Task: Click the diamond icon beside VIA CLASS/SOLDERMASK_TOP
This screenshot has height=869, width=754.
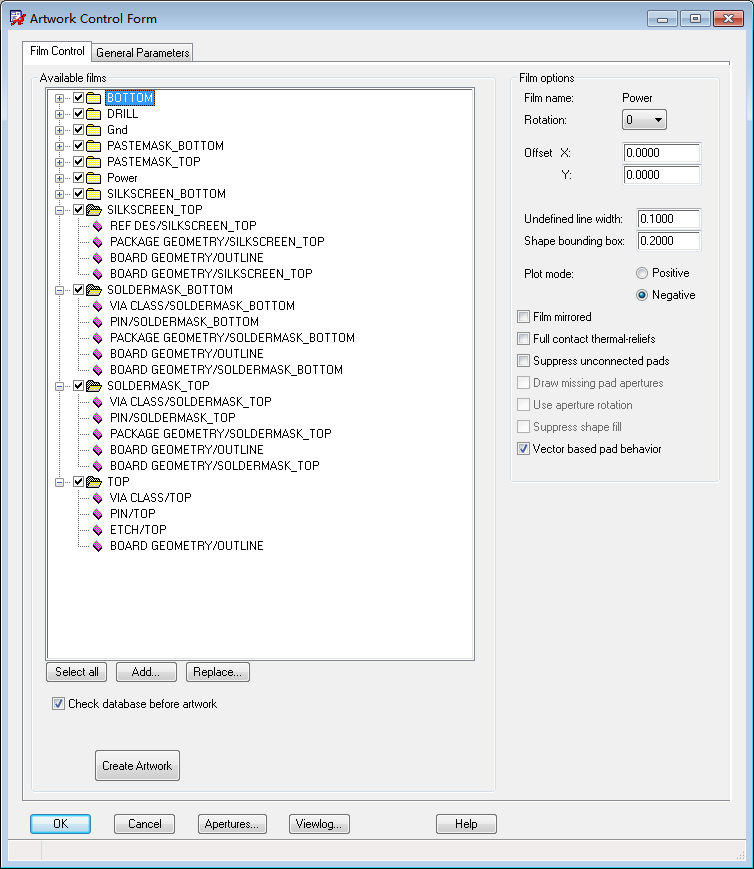Action: (98, 402)
